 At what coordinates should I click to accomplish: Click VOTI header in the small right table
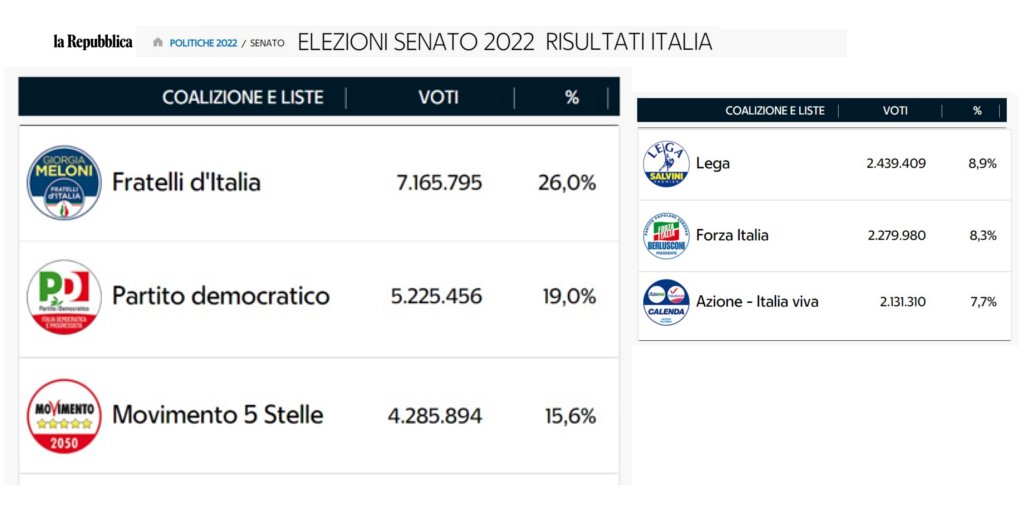895,111
